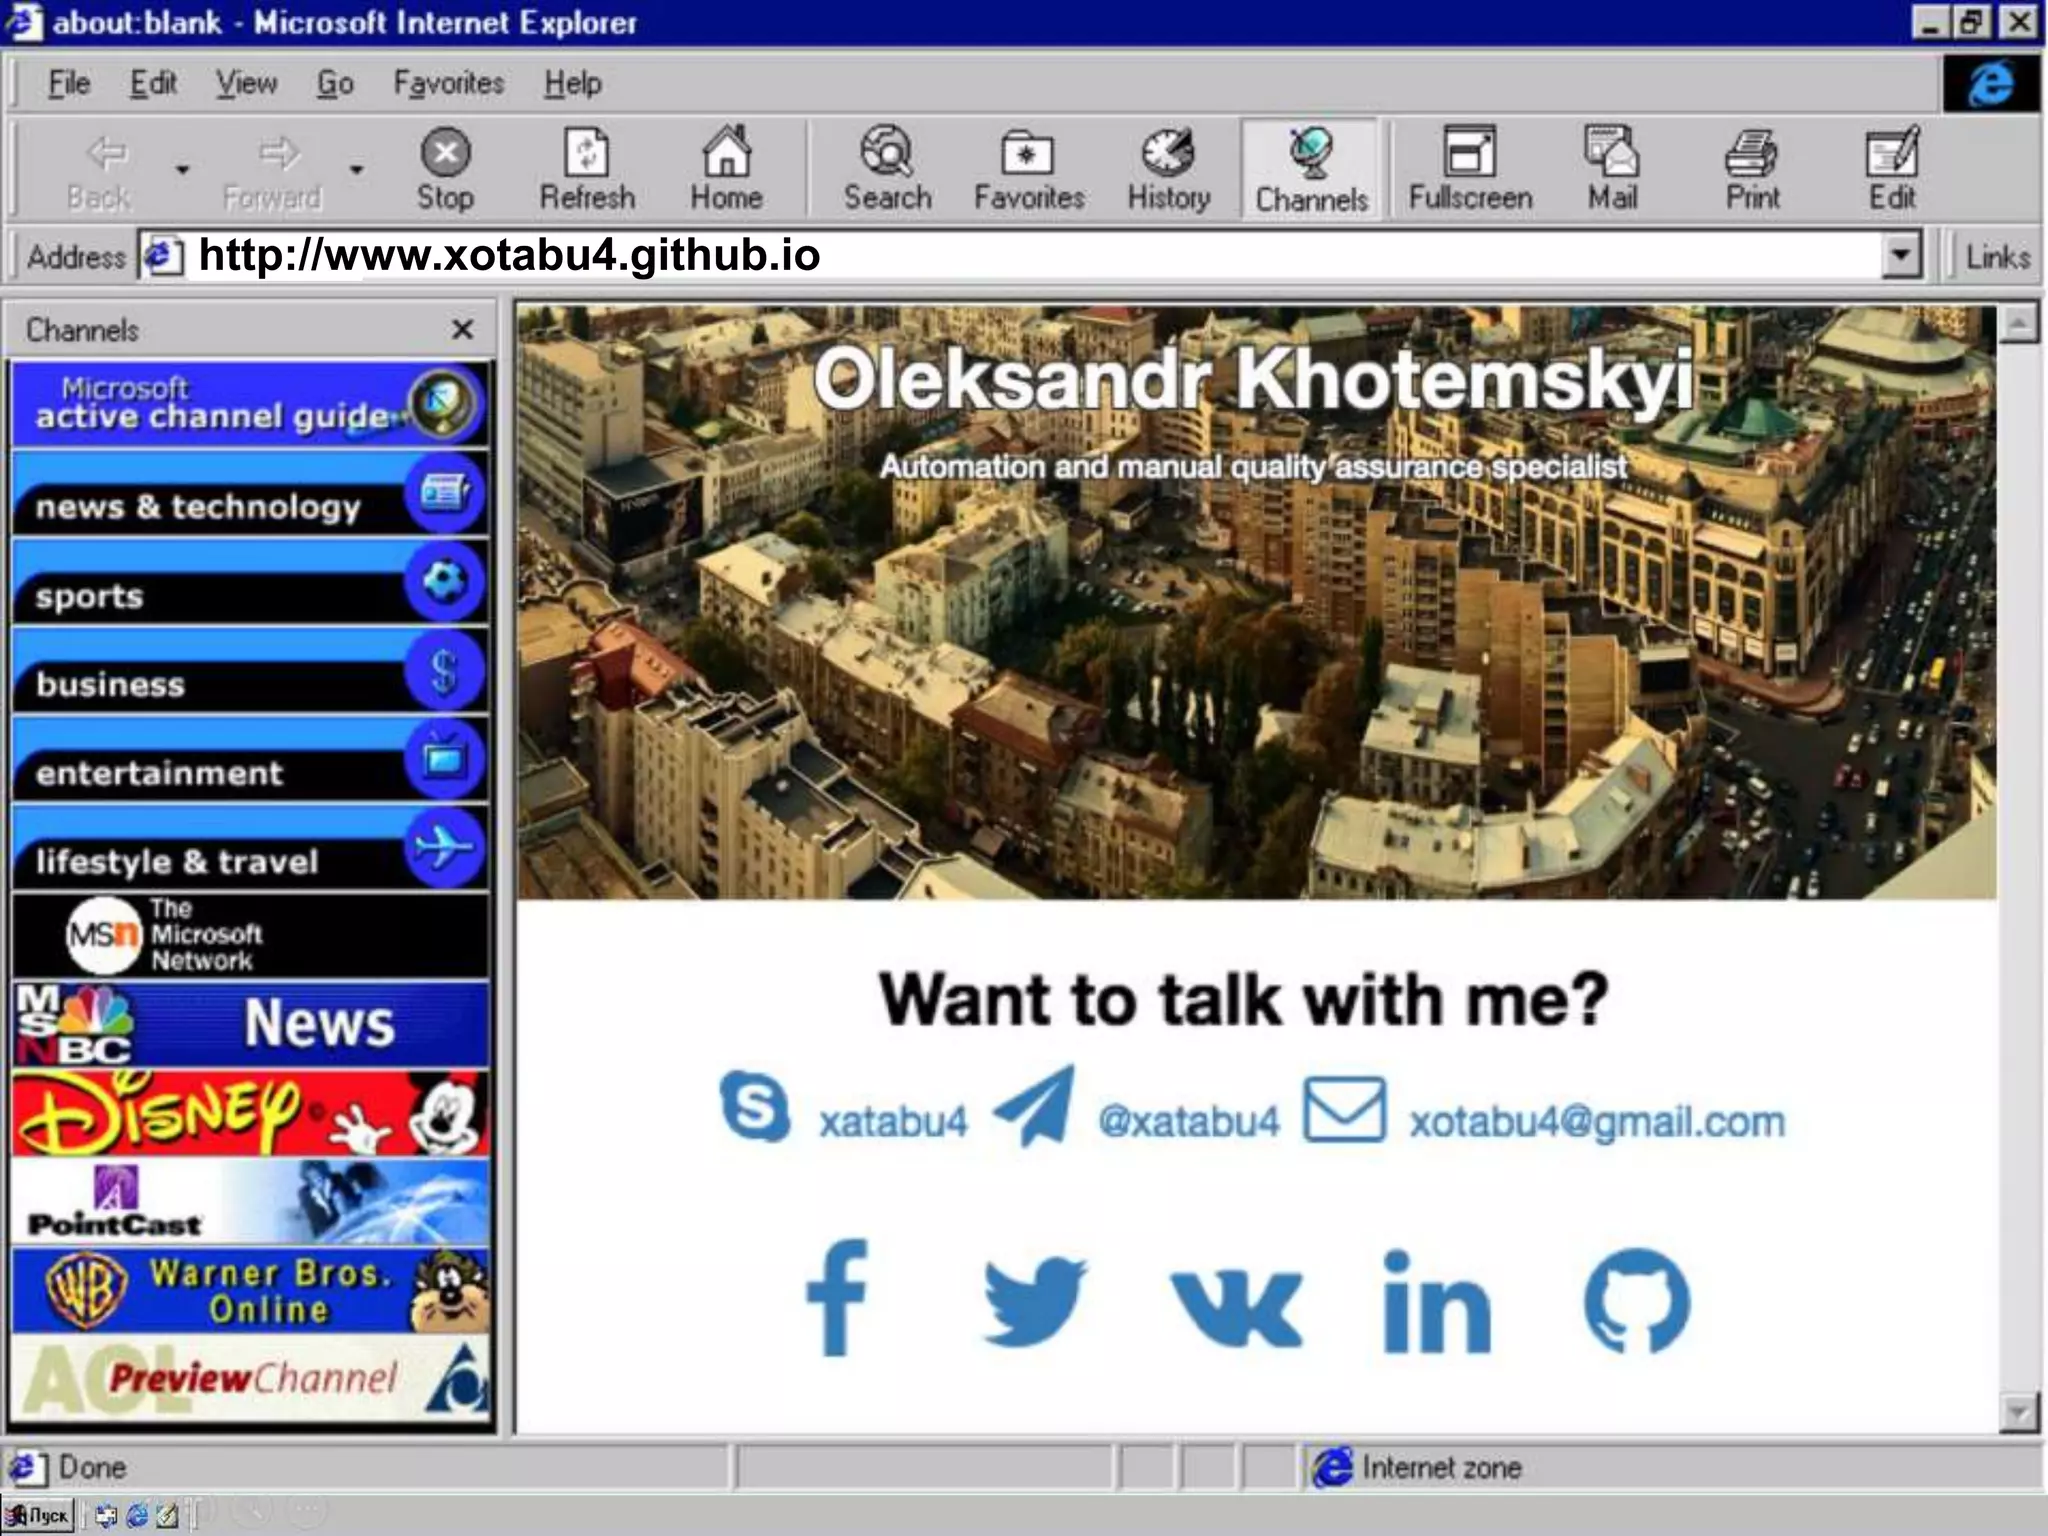
Task: Open the View menu
Action: [246, 83]
